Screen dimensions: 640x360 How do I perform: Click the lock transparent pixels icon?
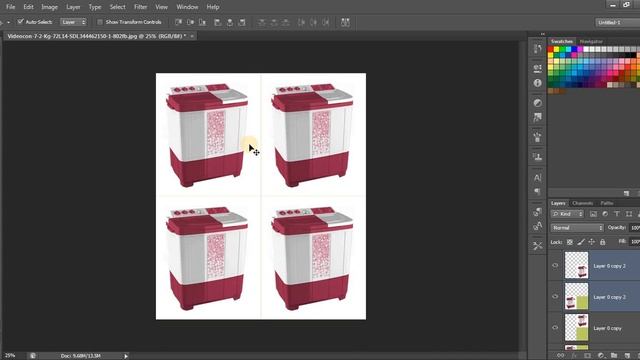tap(570, 242)
